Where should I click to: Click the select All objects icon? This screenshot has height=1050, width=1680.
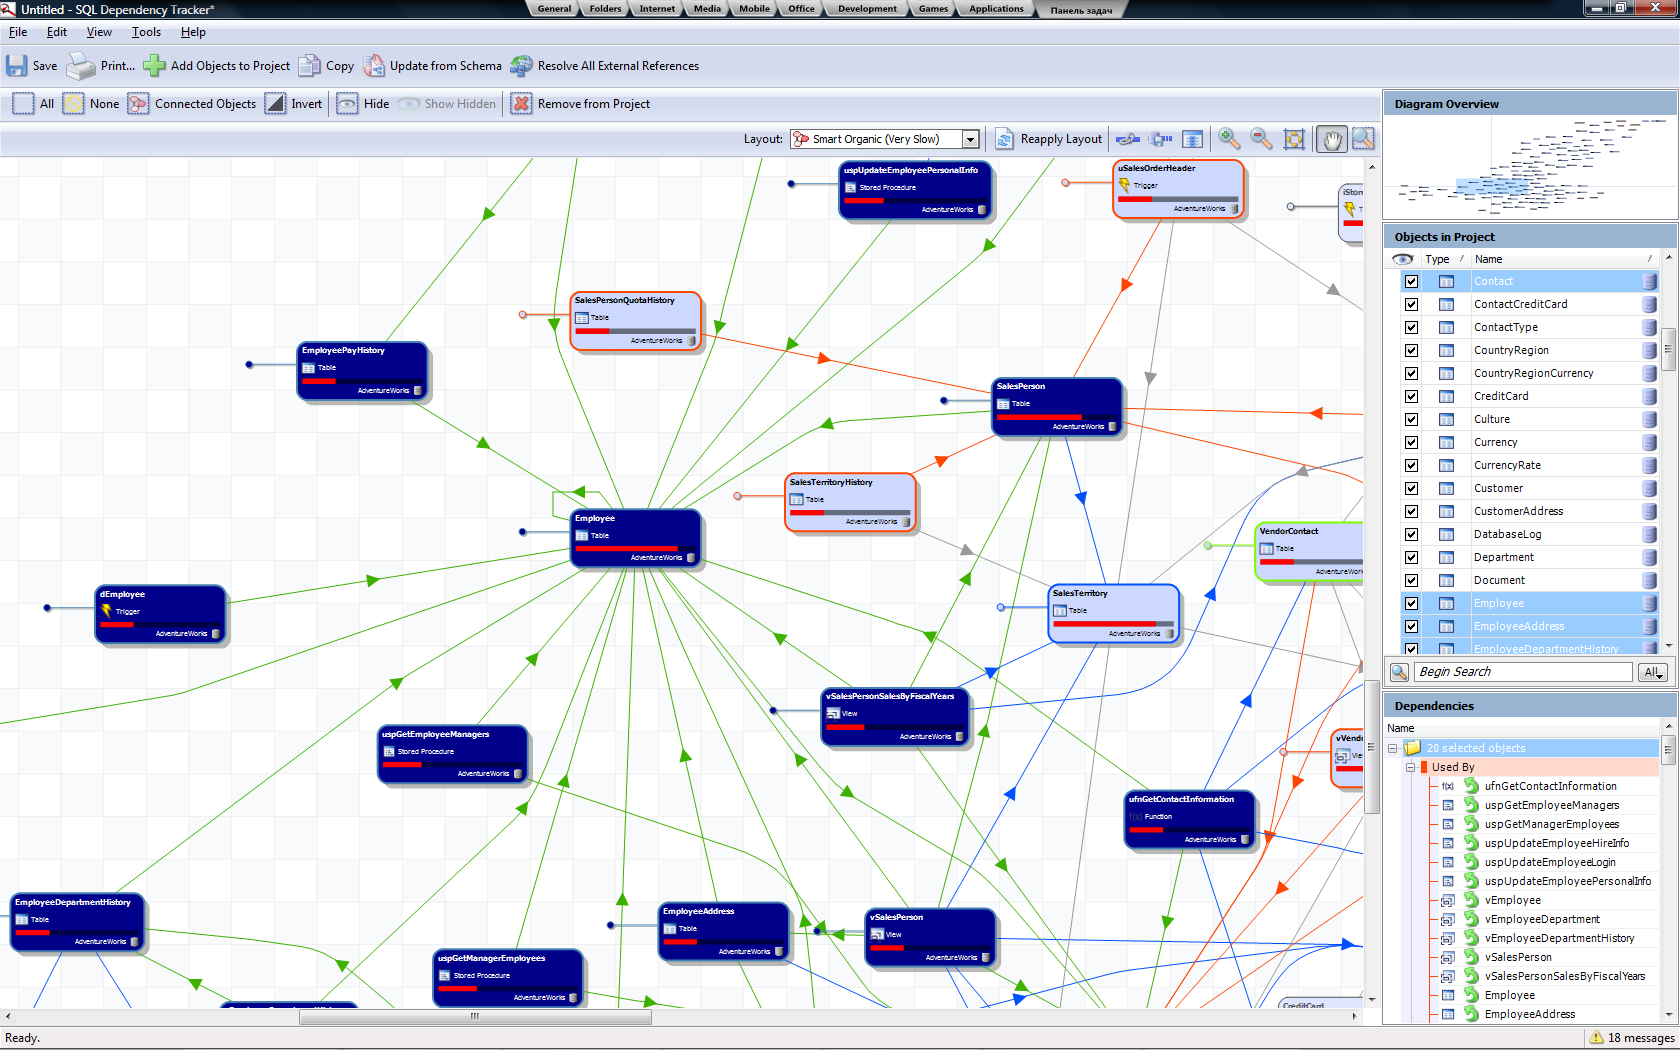click(23, 104)
